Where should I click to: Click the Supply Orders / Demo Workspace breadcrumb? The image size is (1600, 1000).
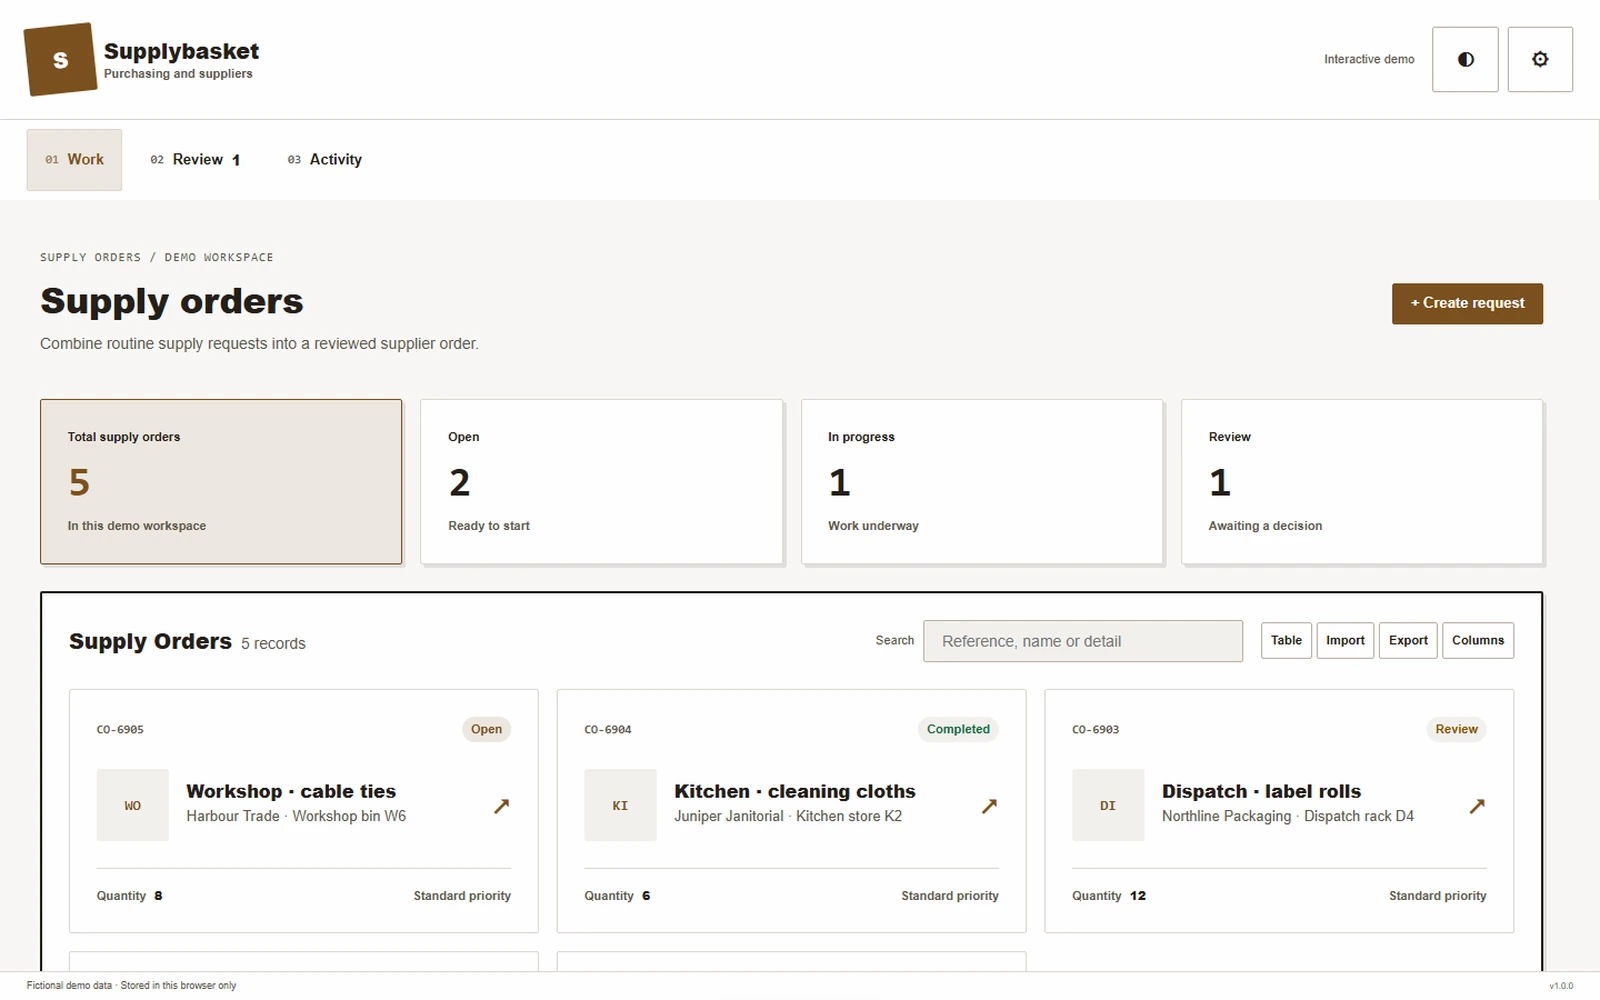coord(157,257)
